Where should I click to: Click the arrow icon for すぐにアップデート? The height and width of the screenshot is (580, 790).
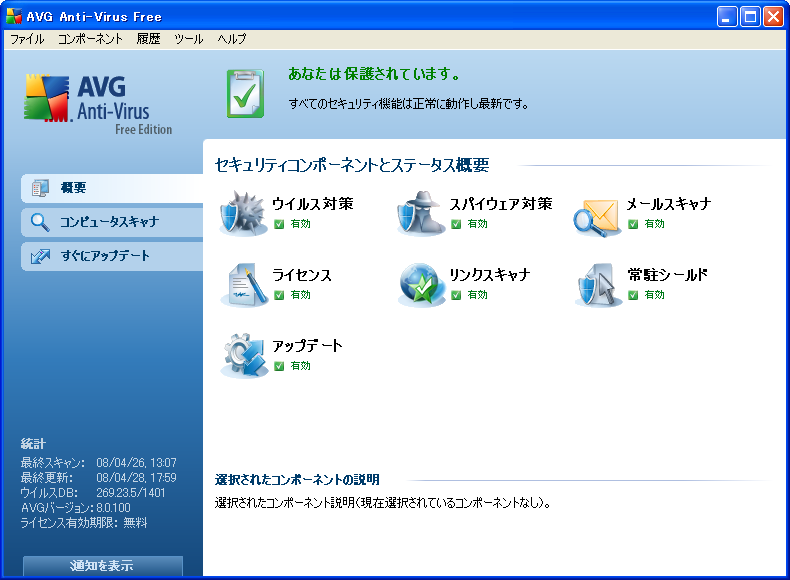pyautogui.click(x=40, y=256)
